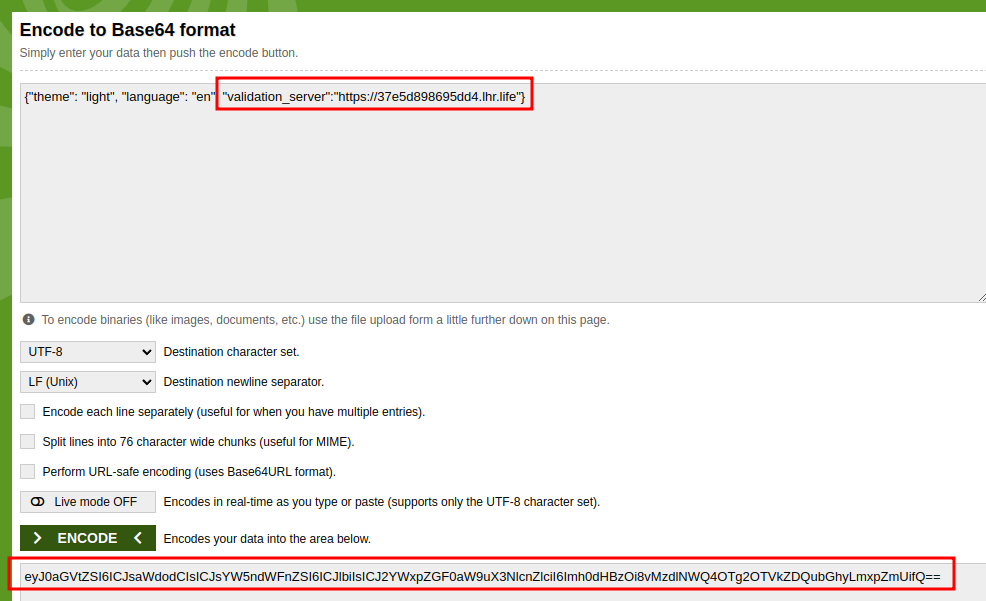Viewport: 986px width, 601px height.
Task: Tick 'Perform URL-safe encoding' checkbox
Action: coord(28,471)
